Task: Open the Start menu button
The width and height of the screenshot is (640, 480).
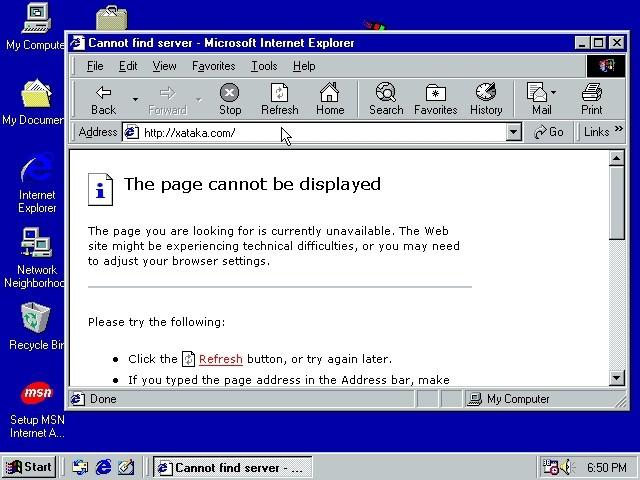Action: [29, 467]
